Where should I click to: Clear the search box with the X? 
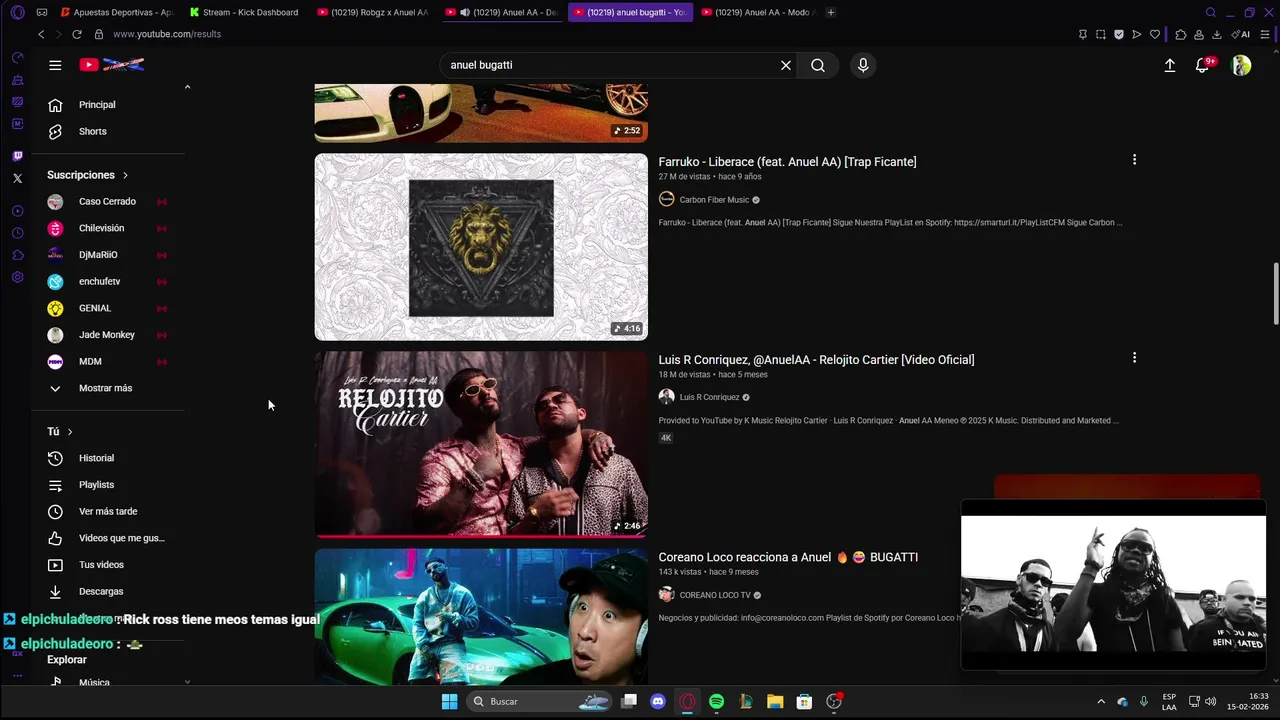point(786,65)
